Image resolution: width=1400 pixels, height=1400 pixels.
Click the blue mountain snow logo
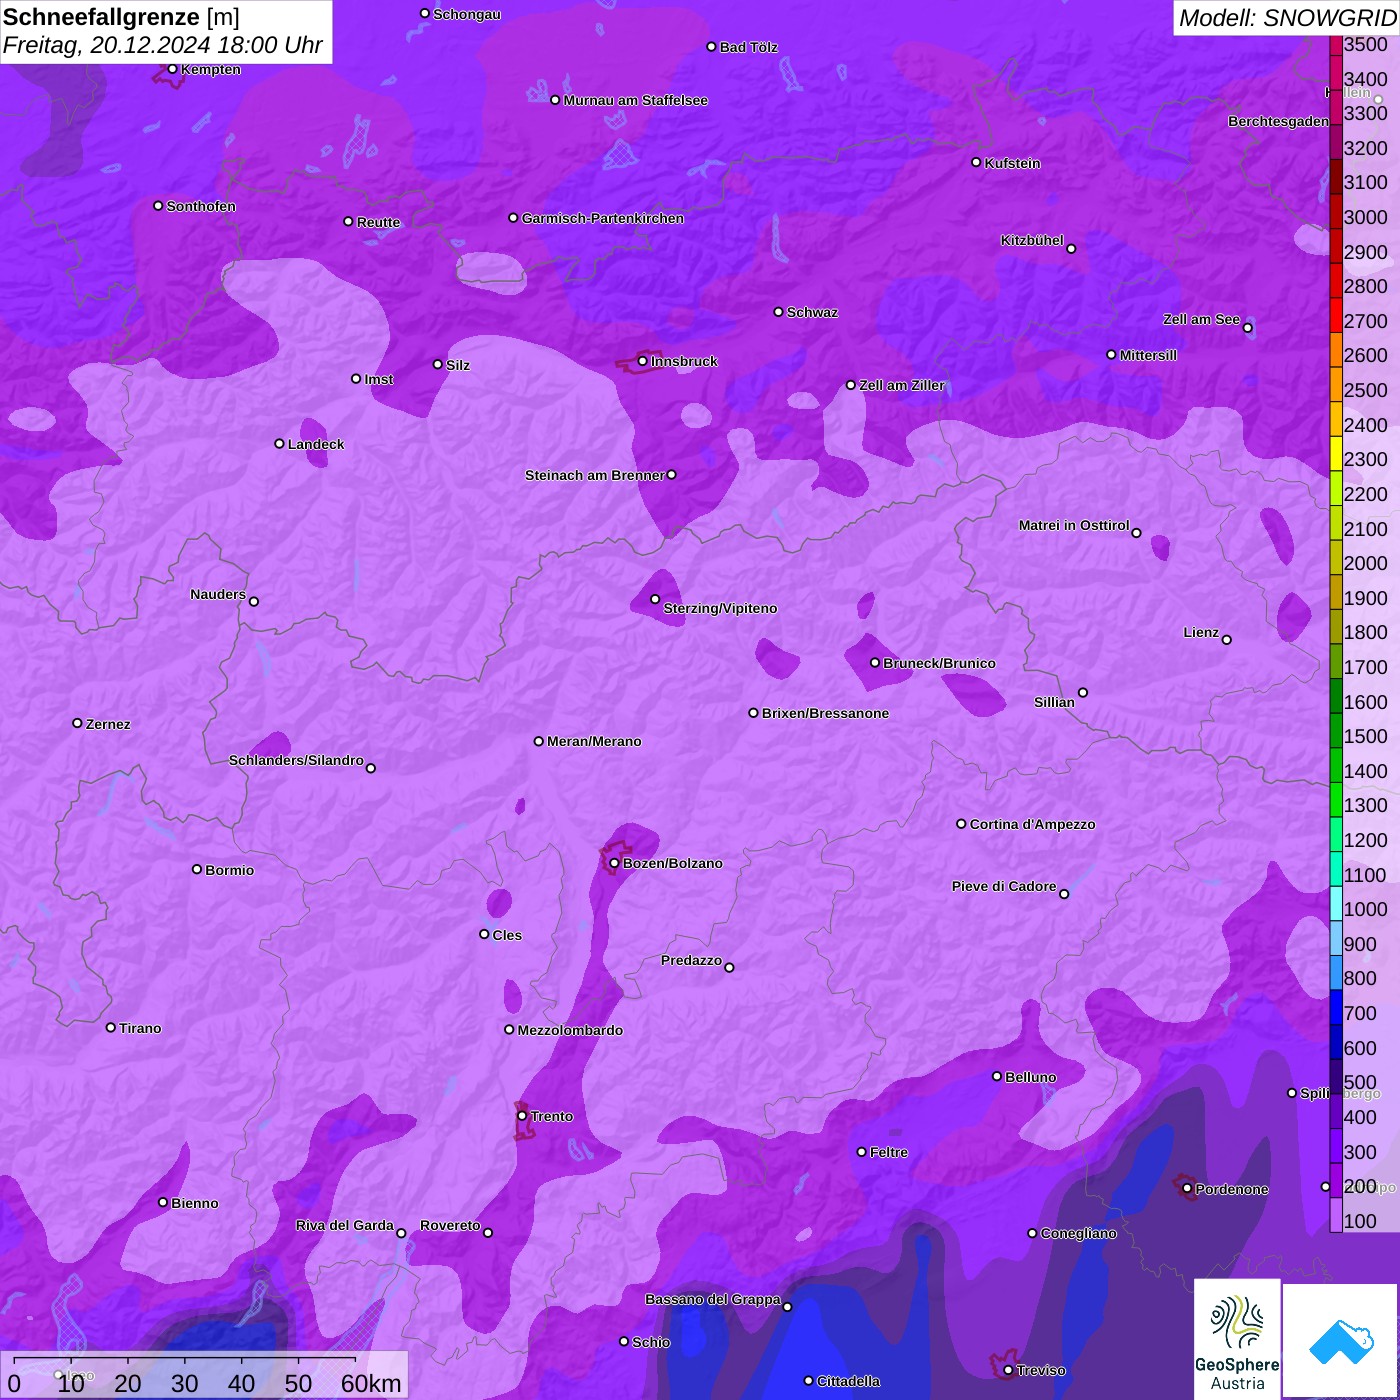[1341, 1341]
